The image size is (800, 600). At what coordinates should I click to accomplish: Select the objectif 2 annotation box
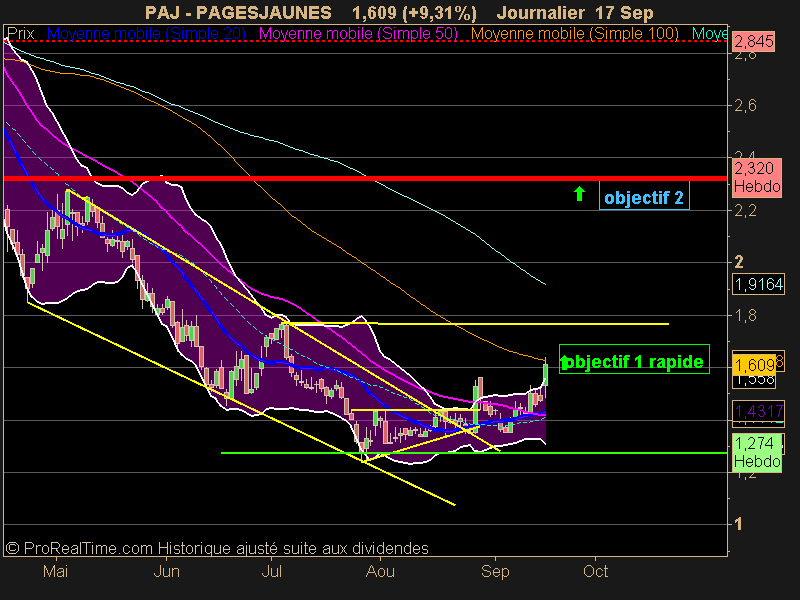(x=644, y=197)
